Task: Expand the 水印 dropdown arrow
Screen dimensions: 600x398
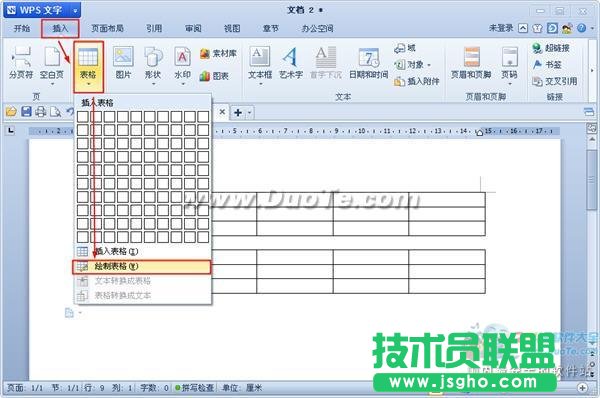Action: [183, 84]
